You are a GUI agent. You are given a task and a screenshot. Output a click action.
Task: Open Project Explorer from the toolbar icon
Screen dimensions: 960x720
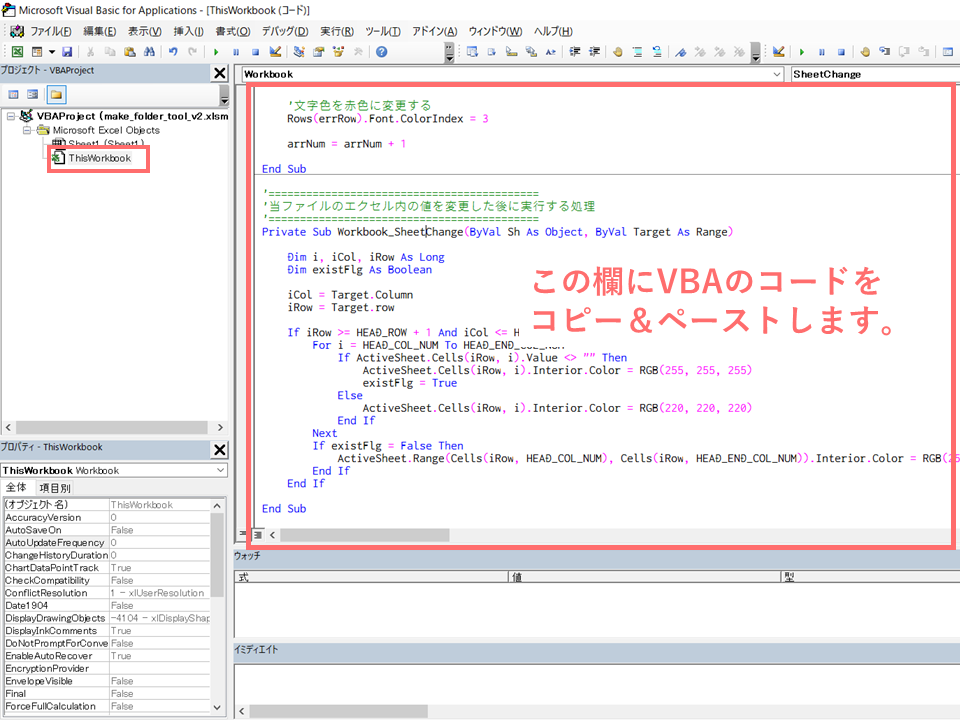299,52
